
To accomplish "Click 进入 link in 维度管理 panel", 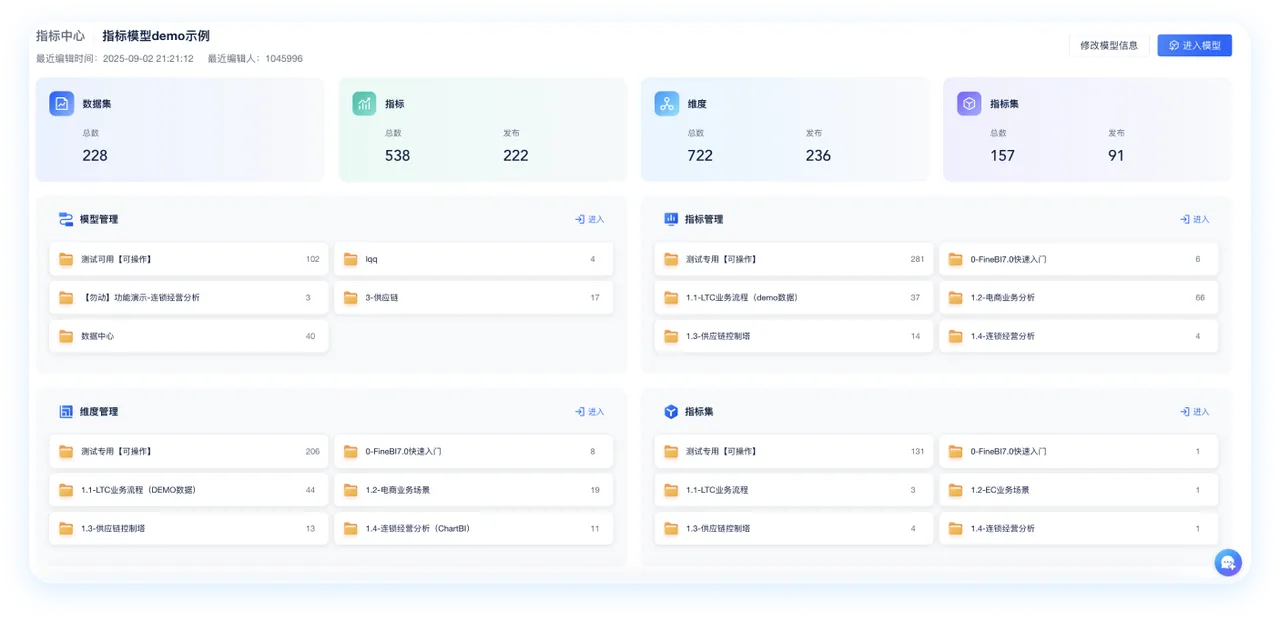I will point(589,411).
